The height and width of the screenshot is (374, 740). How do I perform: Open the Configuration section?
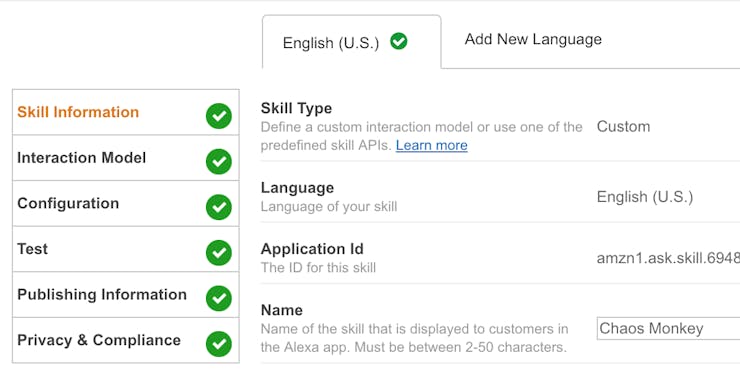(x=126, y=204)
